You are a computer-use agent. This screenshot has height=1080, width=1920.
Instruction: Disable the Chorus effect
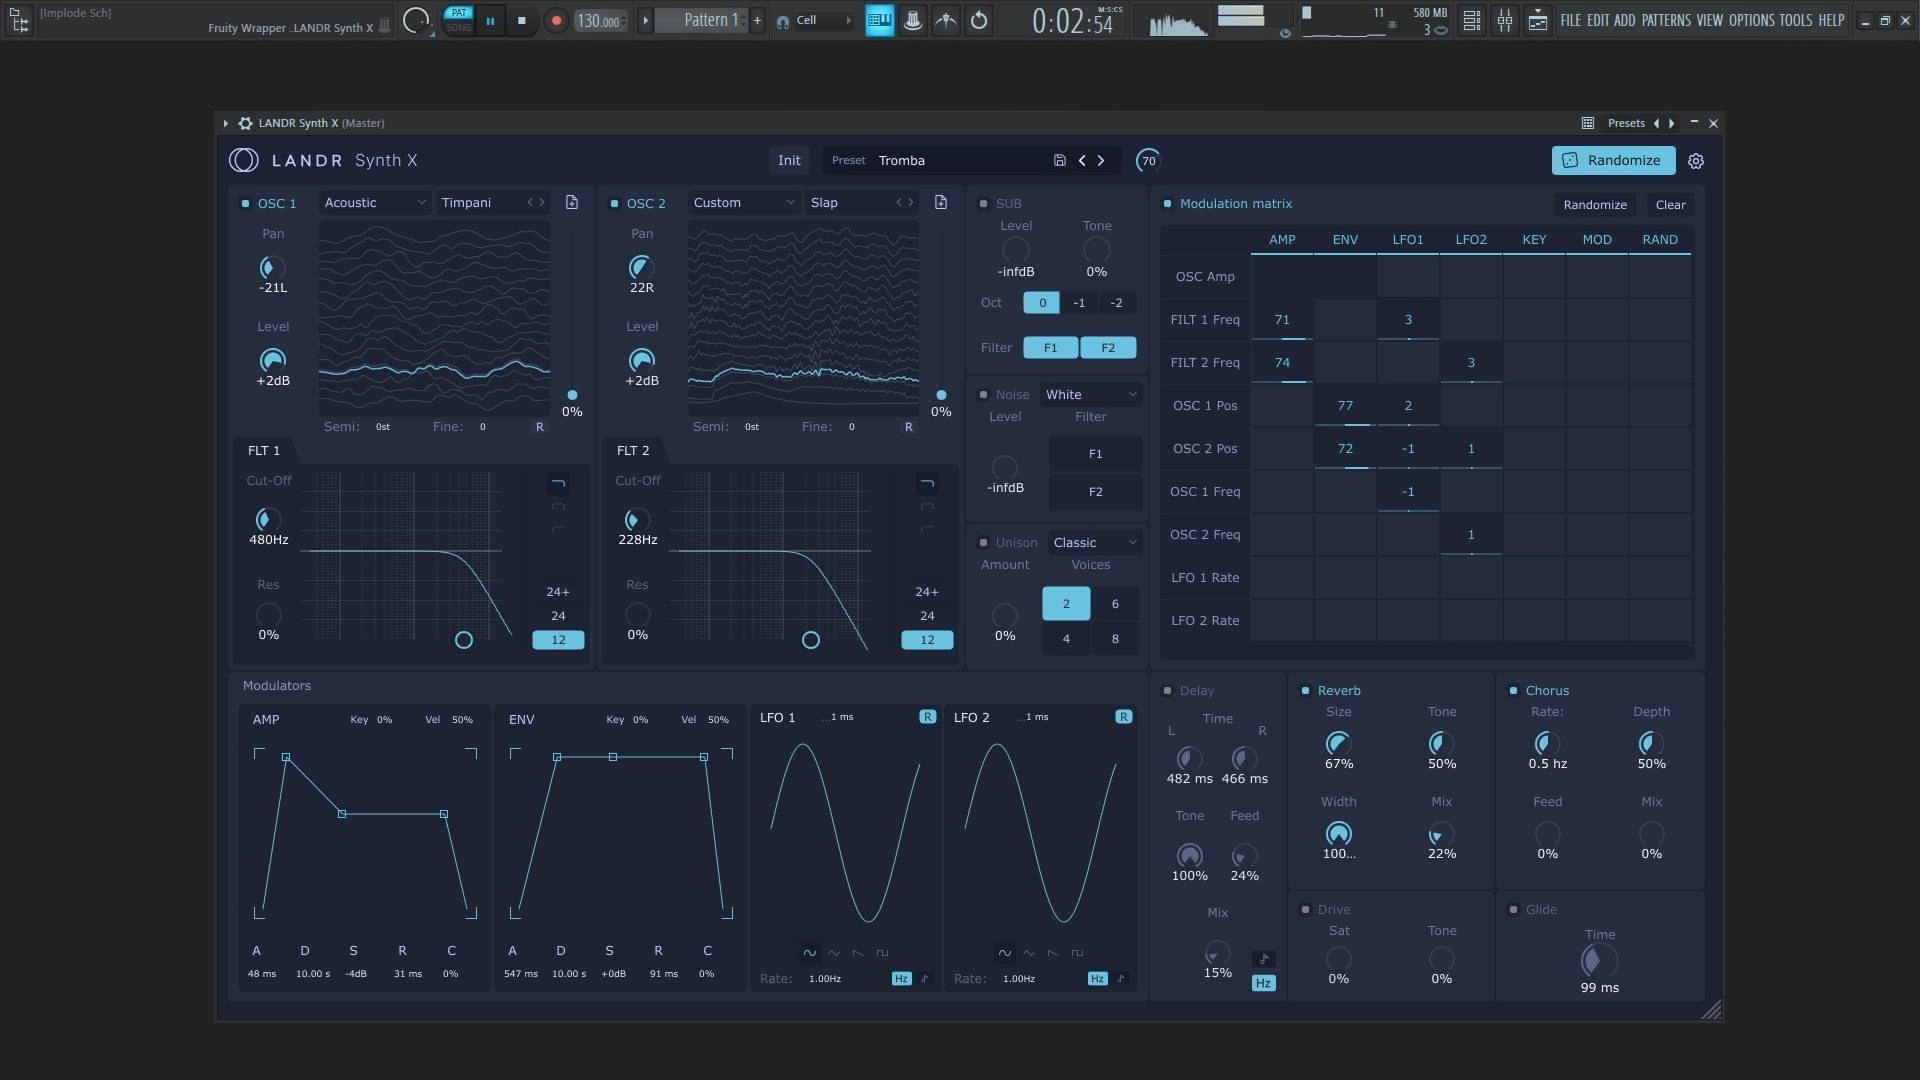1513,691
